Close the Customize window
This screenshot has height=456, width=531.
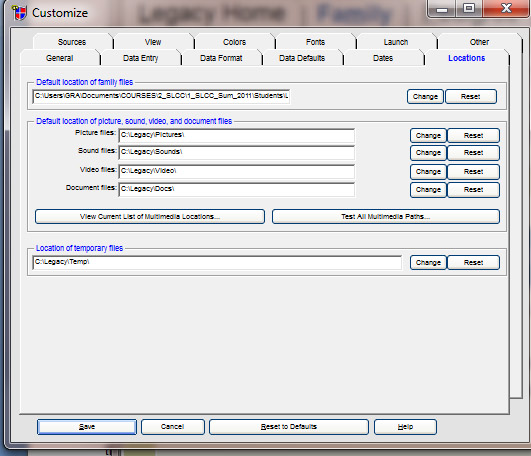[x=506, y=8]
